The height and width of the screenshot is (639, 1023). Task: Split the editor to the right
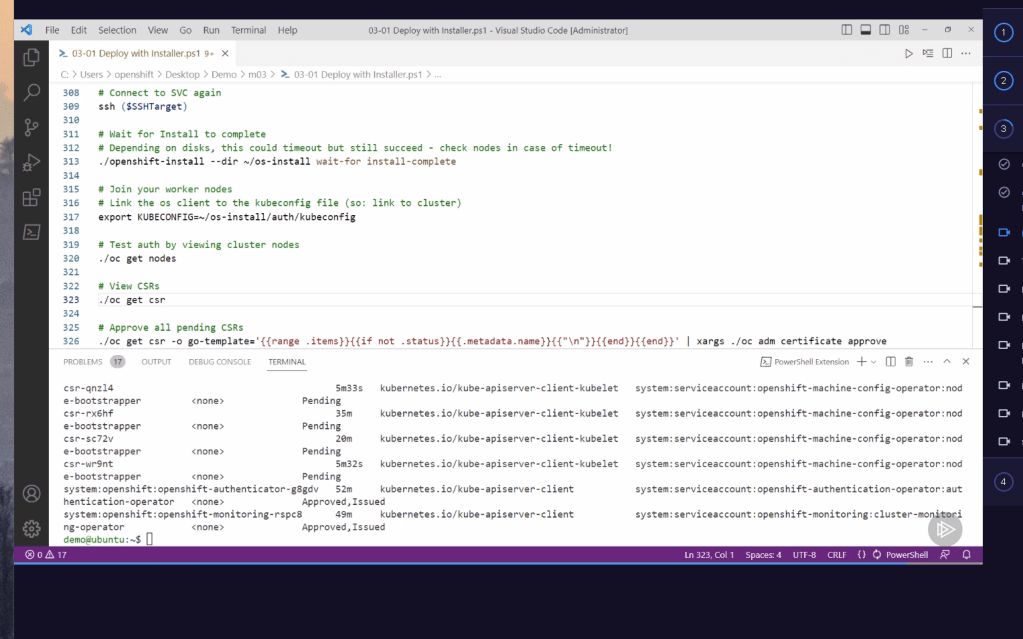(x=947, y=54)
